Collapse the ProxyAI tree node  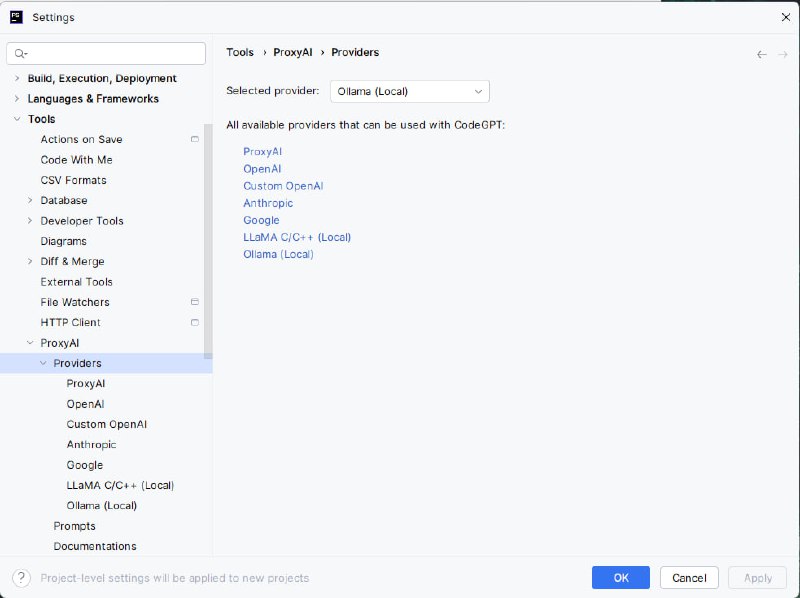click(30, 343)
